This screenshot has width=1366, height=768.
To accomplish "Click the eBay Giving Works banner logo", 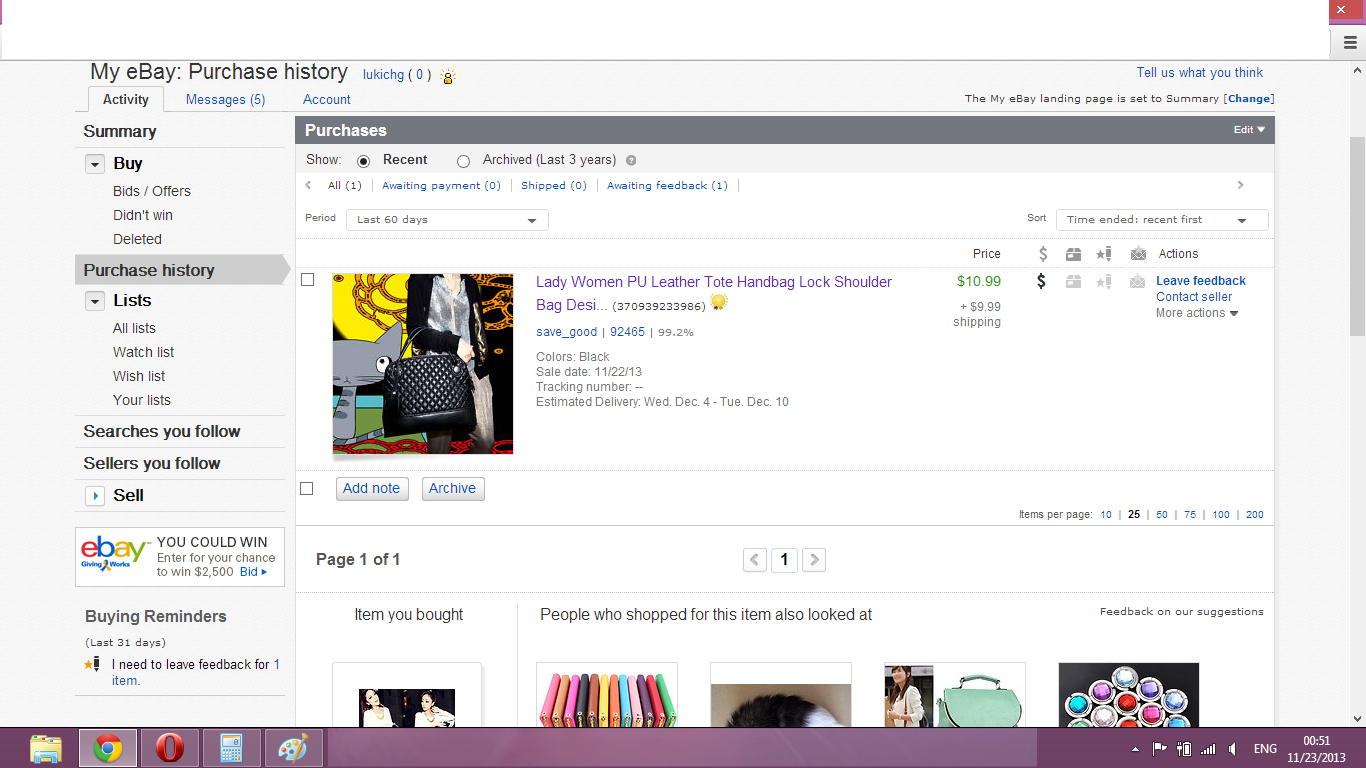I will [x=115, y=556].
